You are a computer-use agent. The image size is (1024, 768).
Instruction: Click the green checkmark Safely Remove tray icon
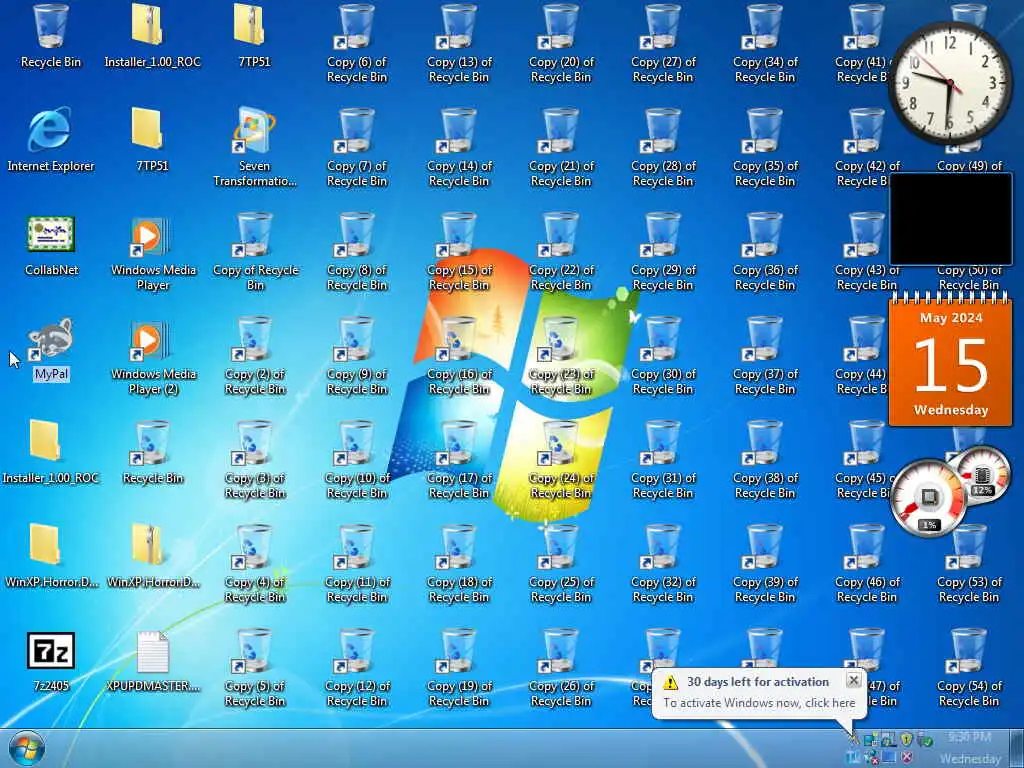tap(924, 739)
